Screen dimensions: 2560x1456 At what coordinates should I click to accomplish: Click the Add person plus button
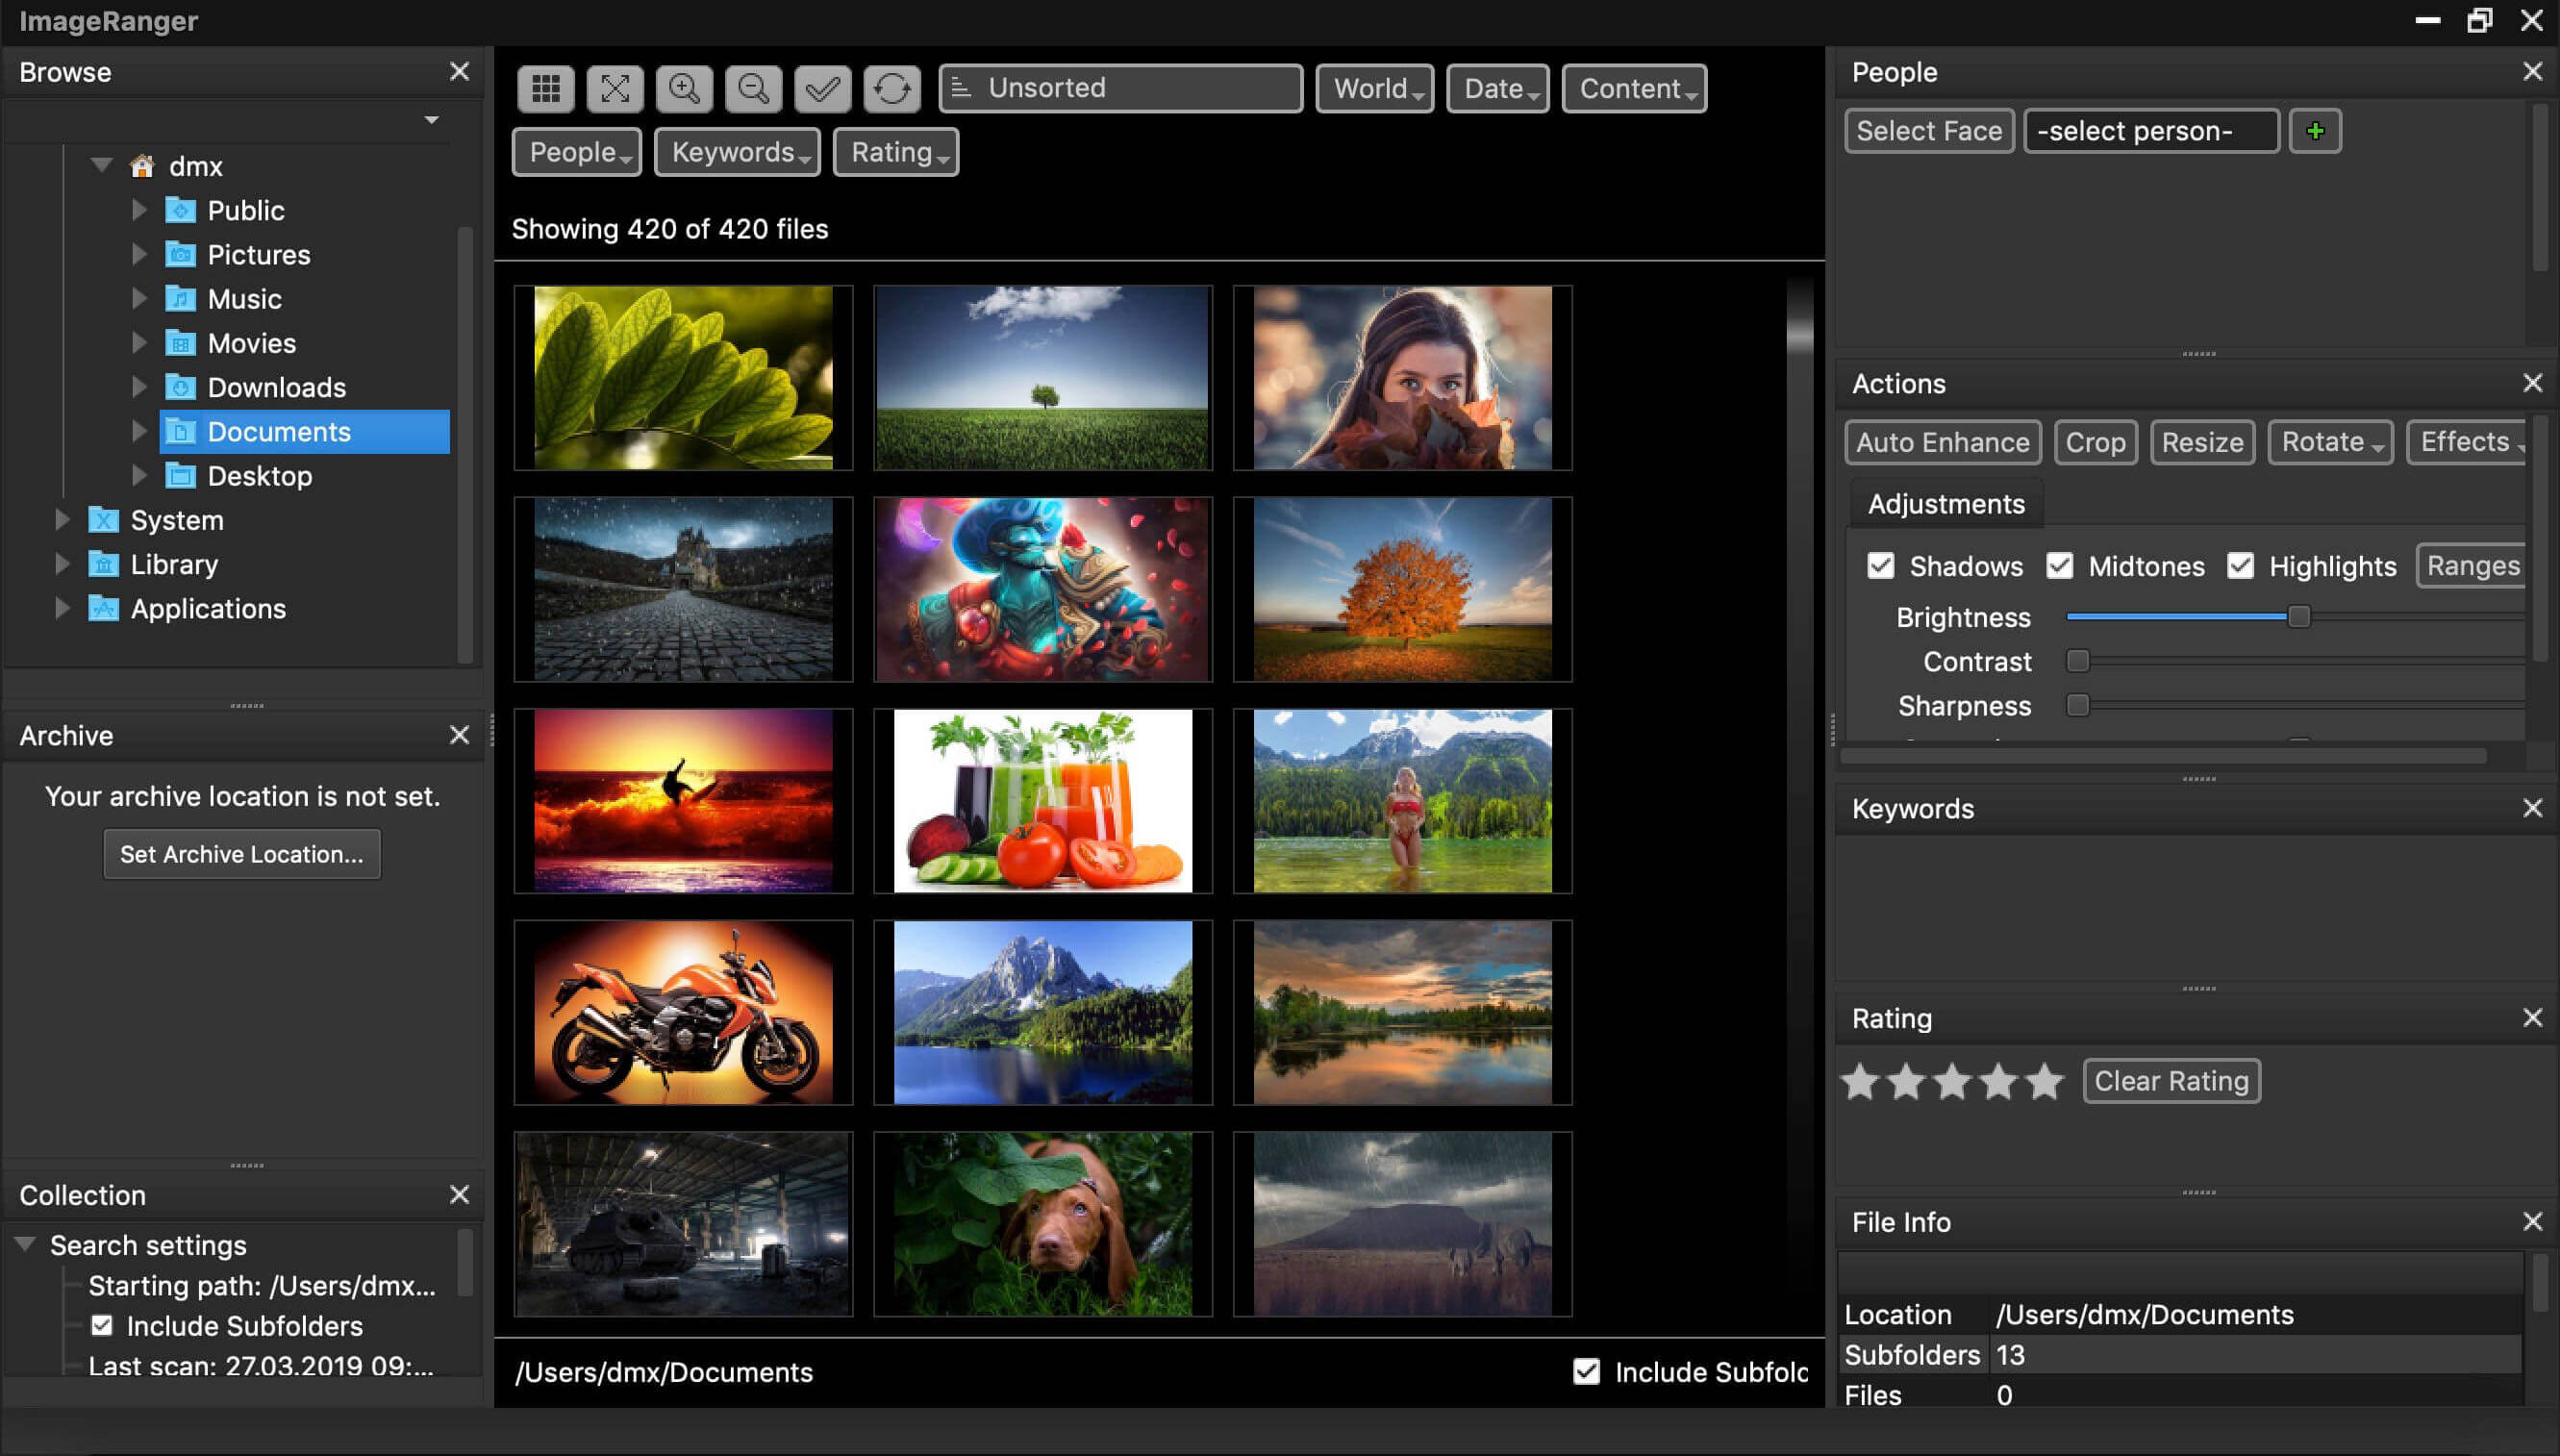(2316, 130)
